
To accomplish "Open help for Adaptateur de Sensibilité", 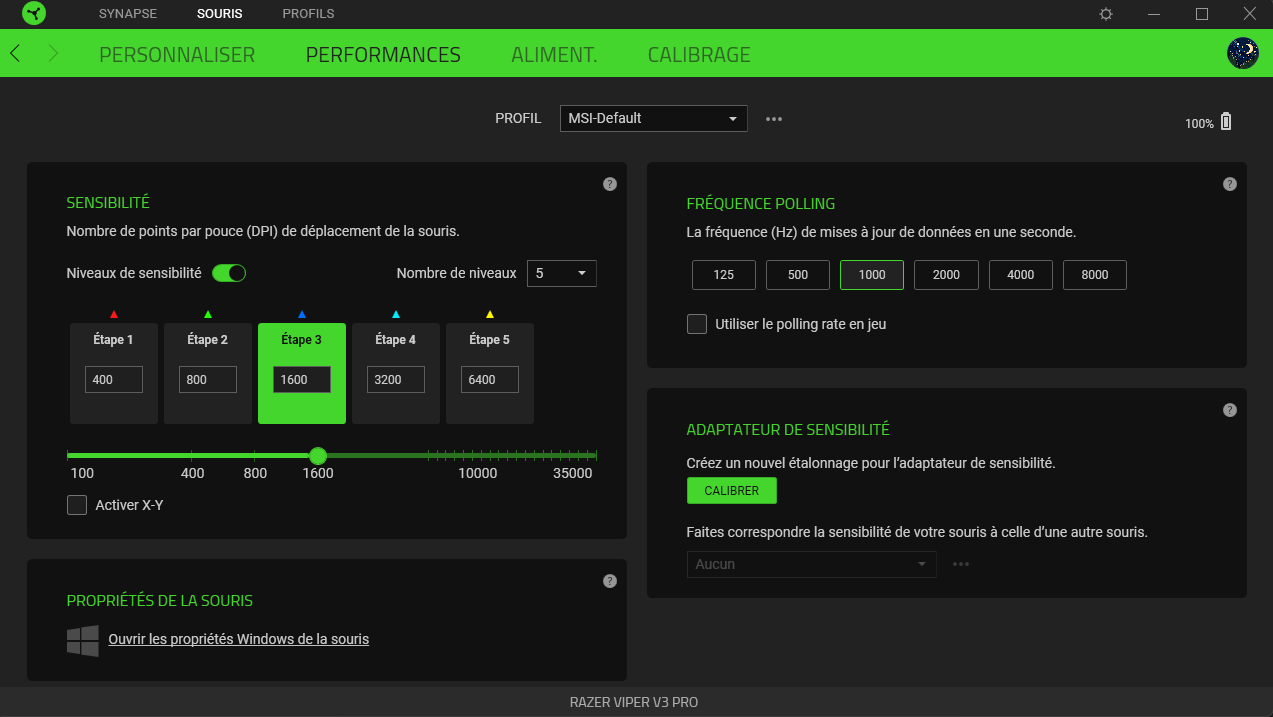I will tap(1230, 410).
